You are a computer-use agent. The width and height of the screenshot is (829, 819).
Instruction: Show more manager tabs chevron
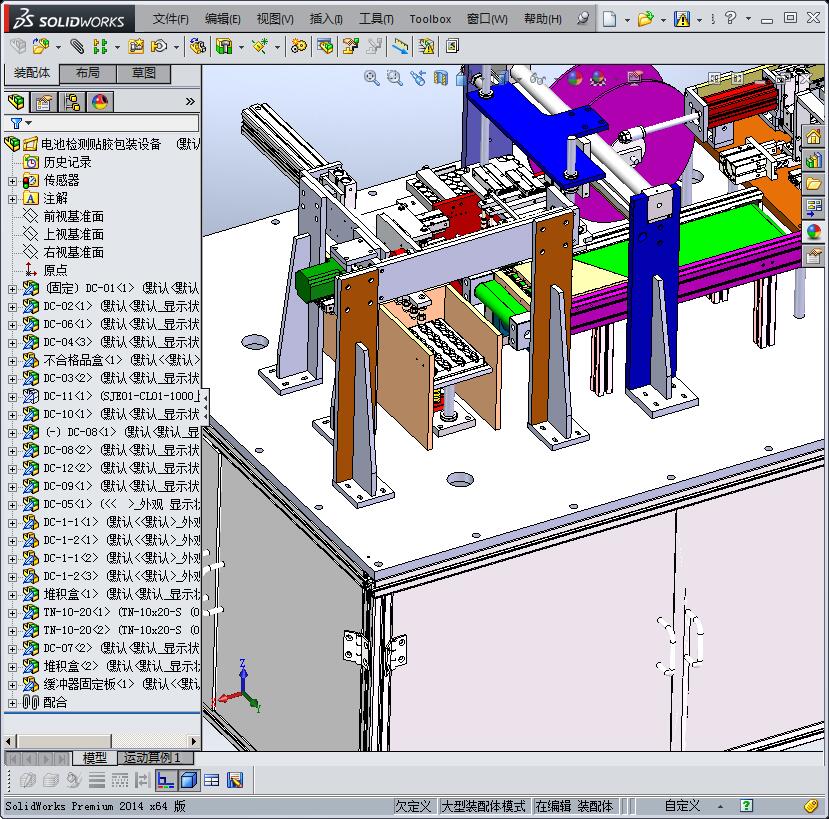point(190,102)
